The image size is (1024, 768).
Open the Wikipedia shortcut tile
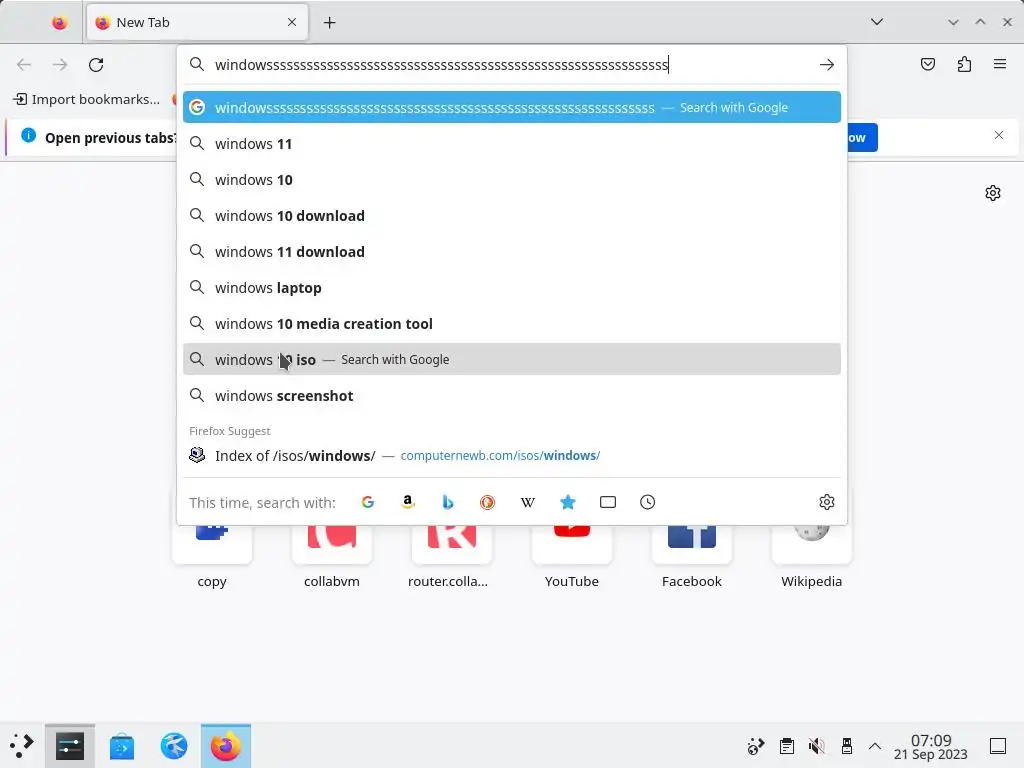[x=812, y=555]
